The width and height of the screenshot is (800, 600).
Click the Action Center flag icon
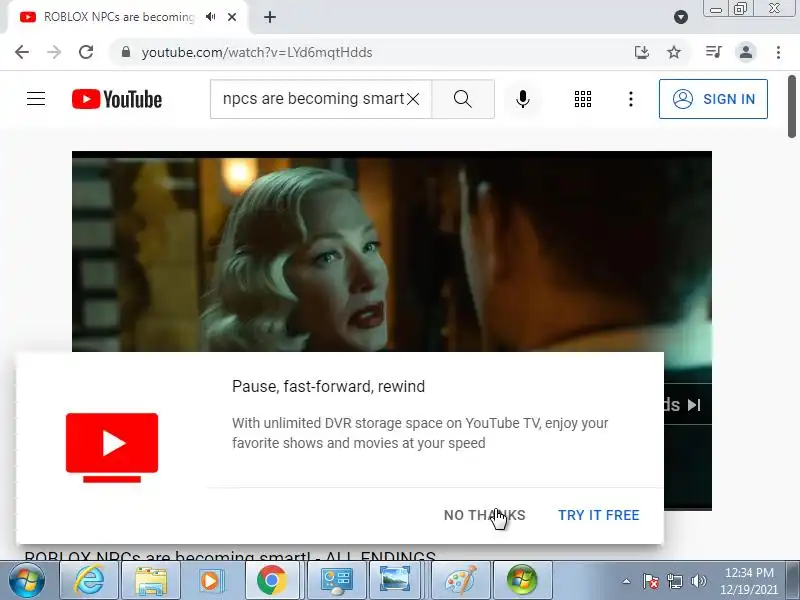[x=651, y=581]
